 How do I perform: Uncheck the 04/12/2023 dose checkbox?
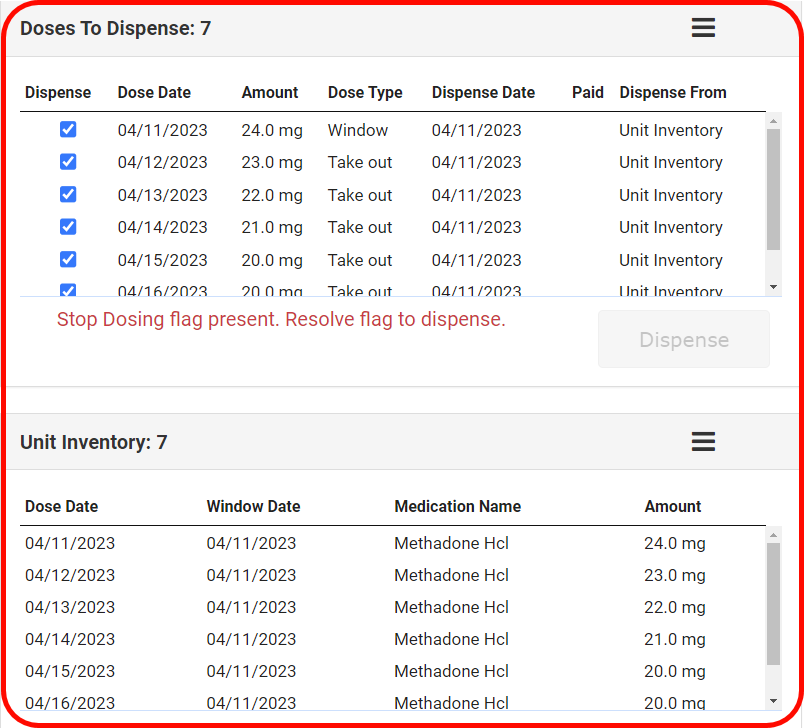pos(68,162)
